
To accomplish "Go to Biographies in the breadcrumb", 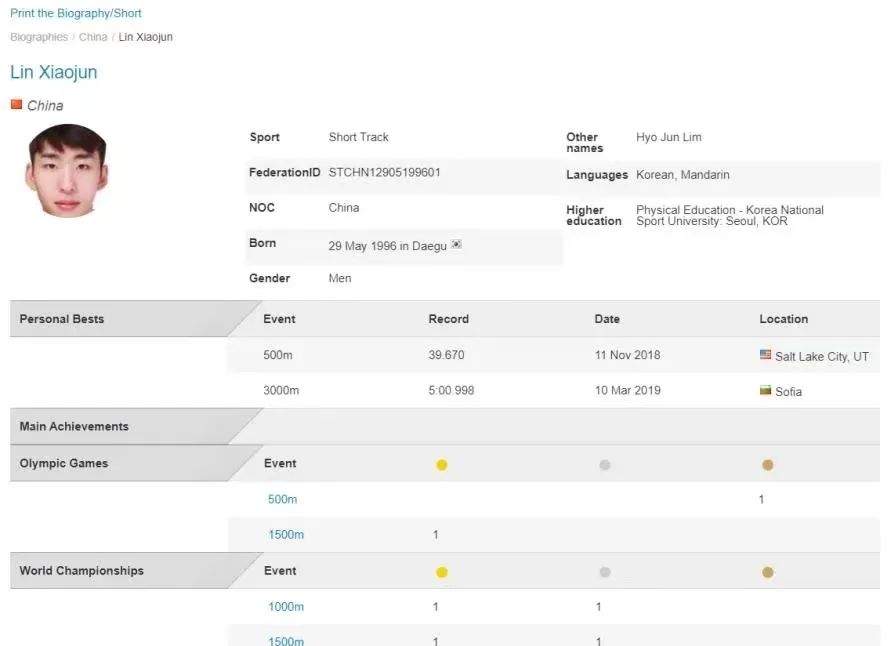I will 39,37.
